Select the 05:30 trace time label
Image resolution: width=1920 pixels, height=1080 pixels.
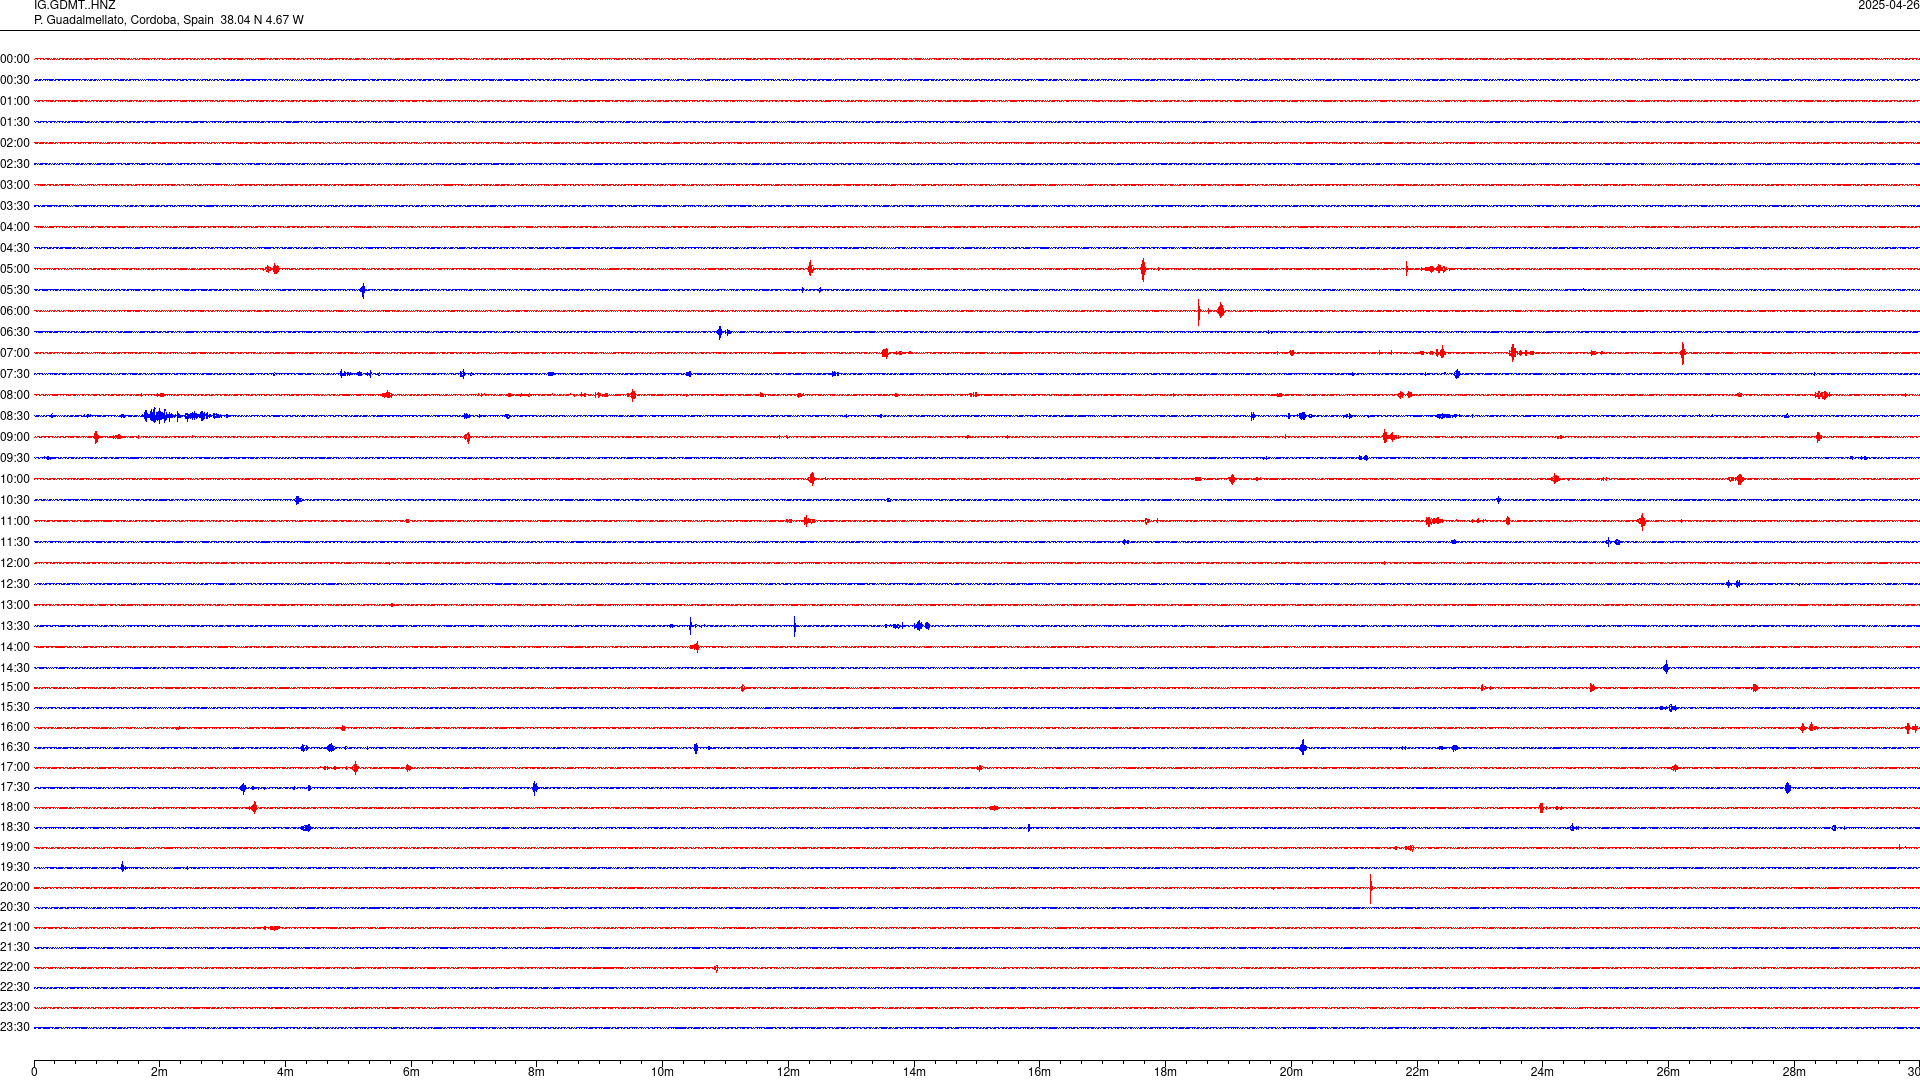15,290
